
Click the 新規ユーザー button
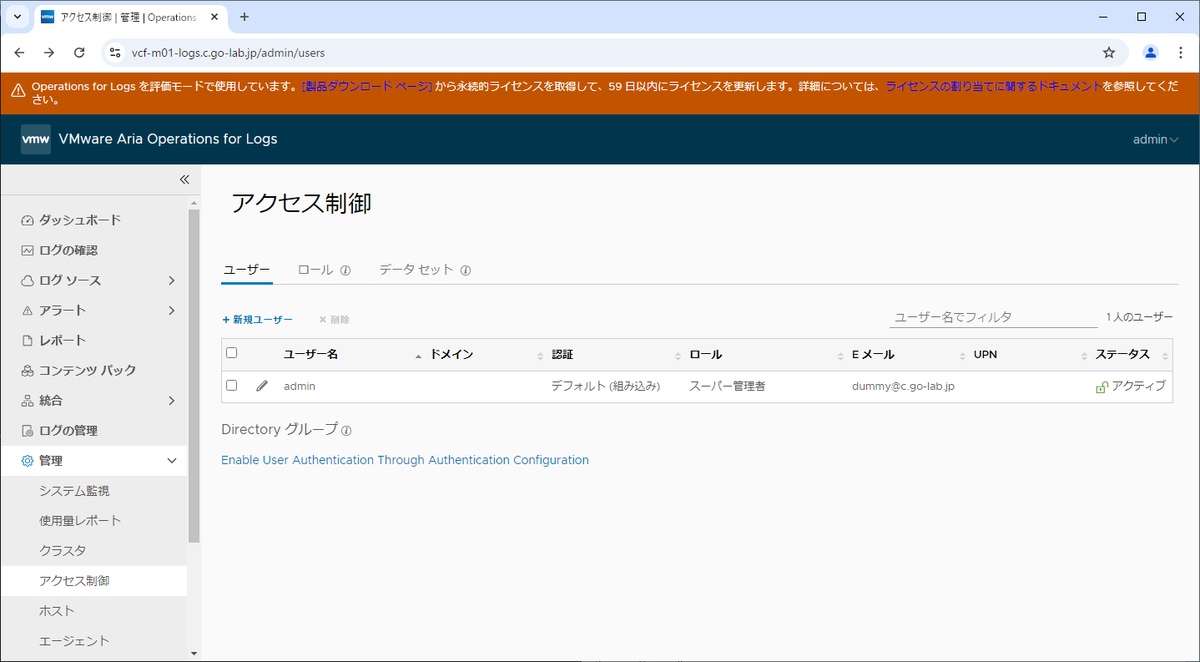pyautogui.click(x=257, y=319)
